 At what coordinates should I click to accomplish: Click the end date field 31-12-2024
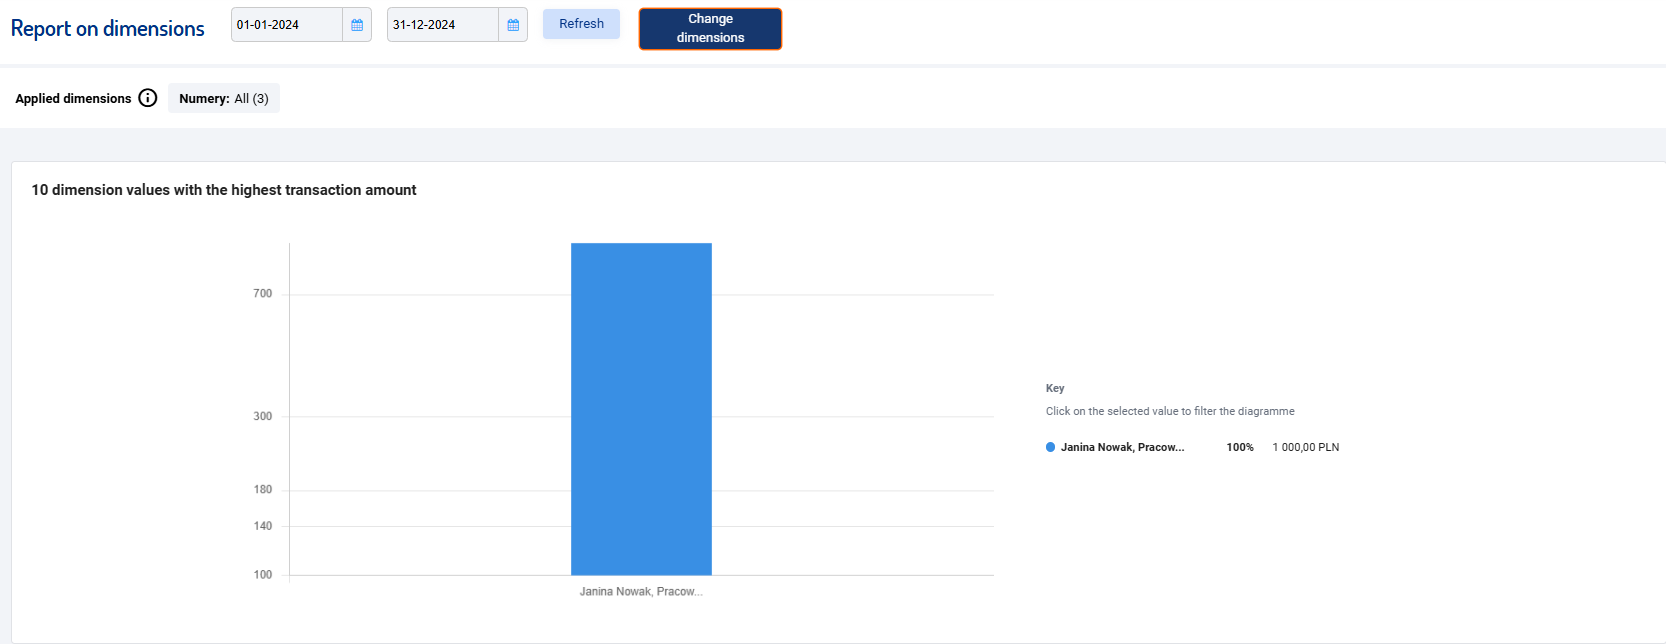tap(443, 25)
